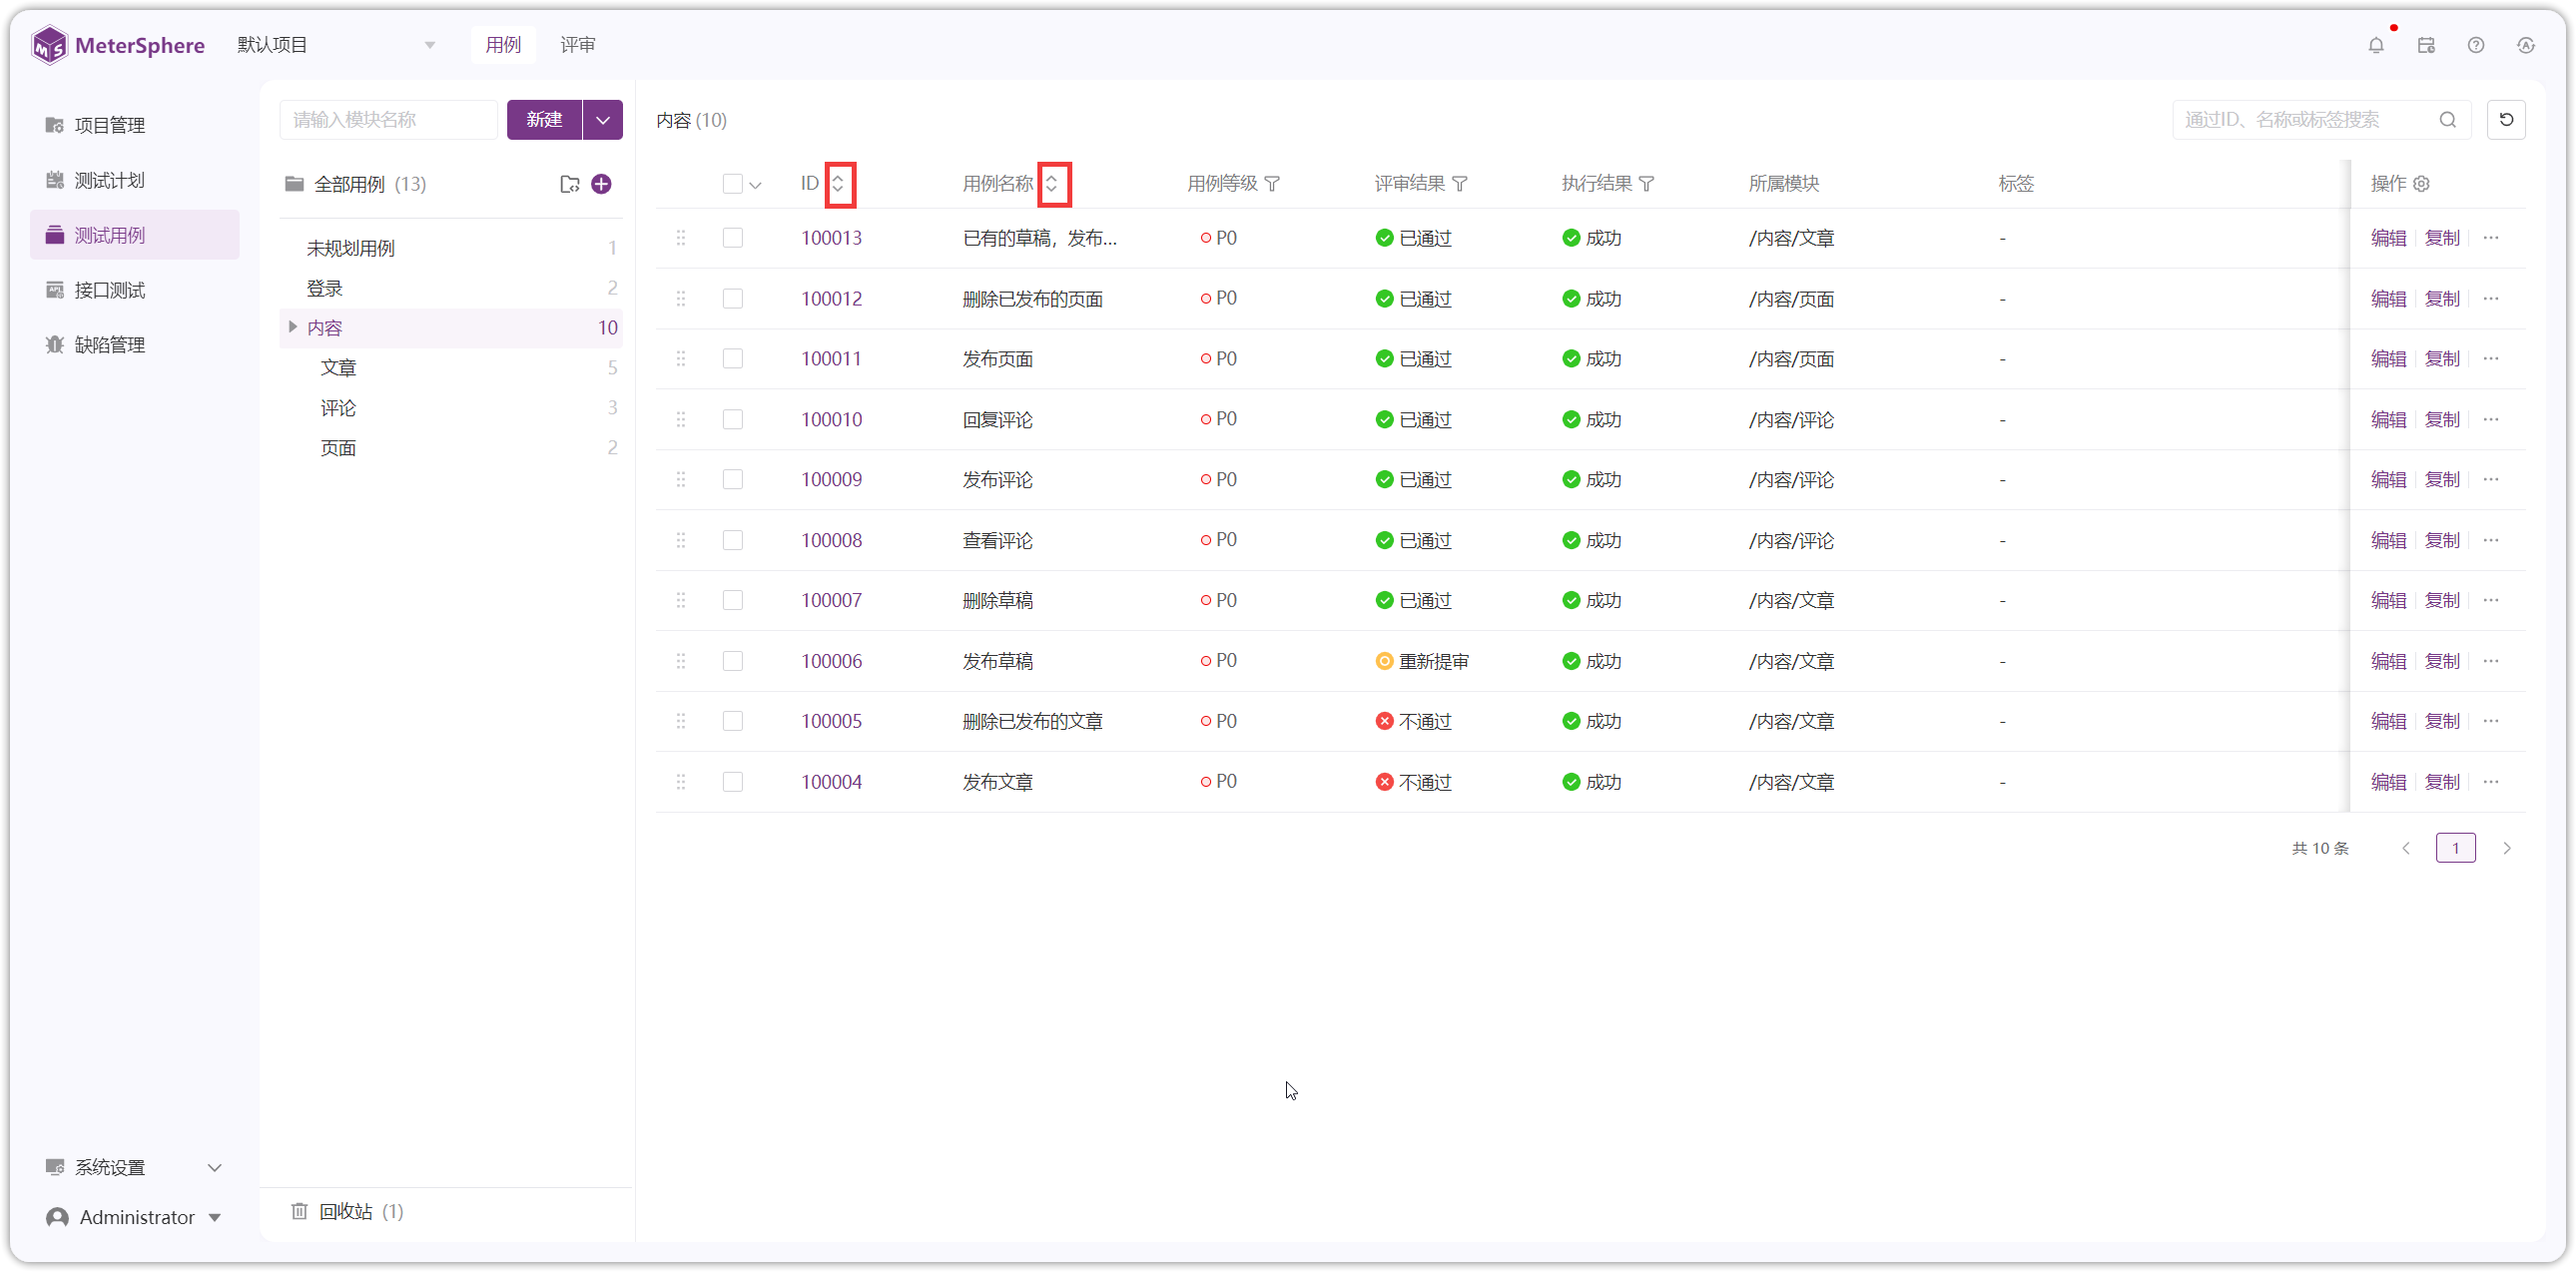
Task: Filter by case level column
Action: (1272, 184)
